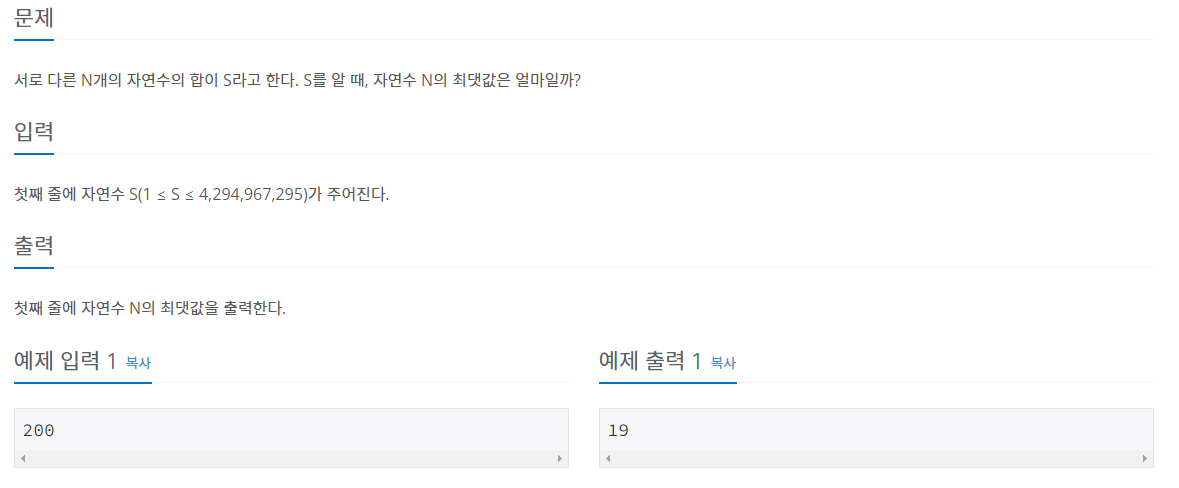Click right scroll arrow under sample input 200
This screenshot has height=488, width=1179.
pos(559,458)
